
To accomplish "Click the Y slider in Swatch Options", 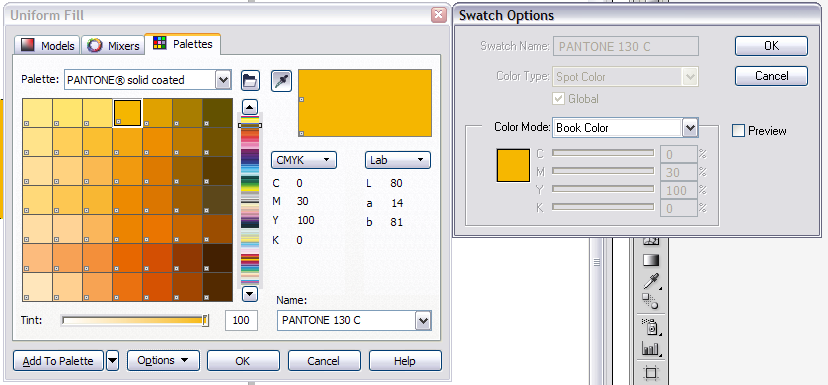I will (x=603, y=189).
